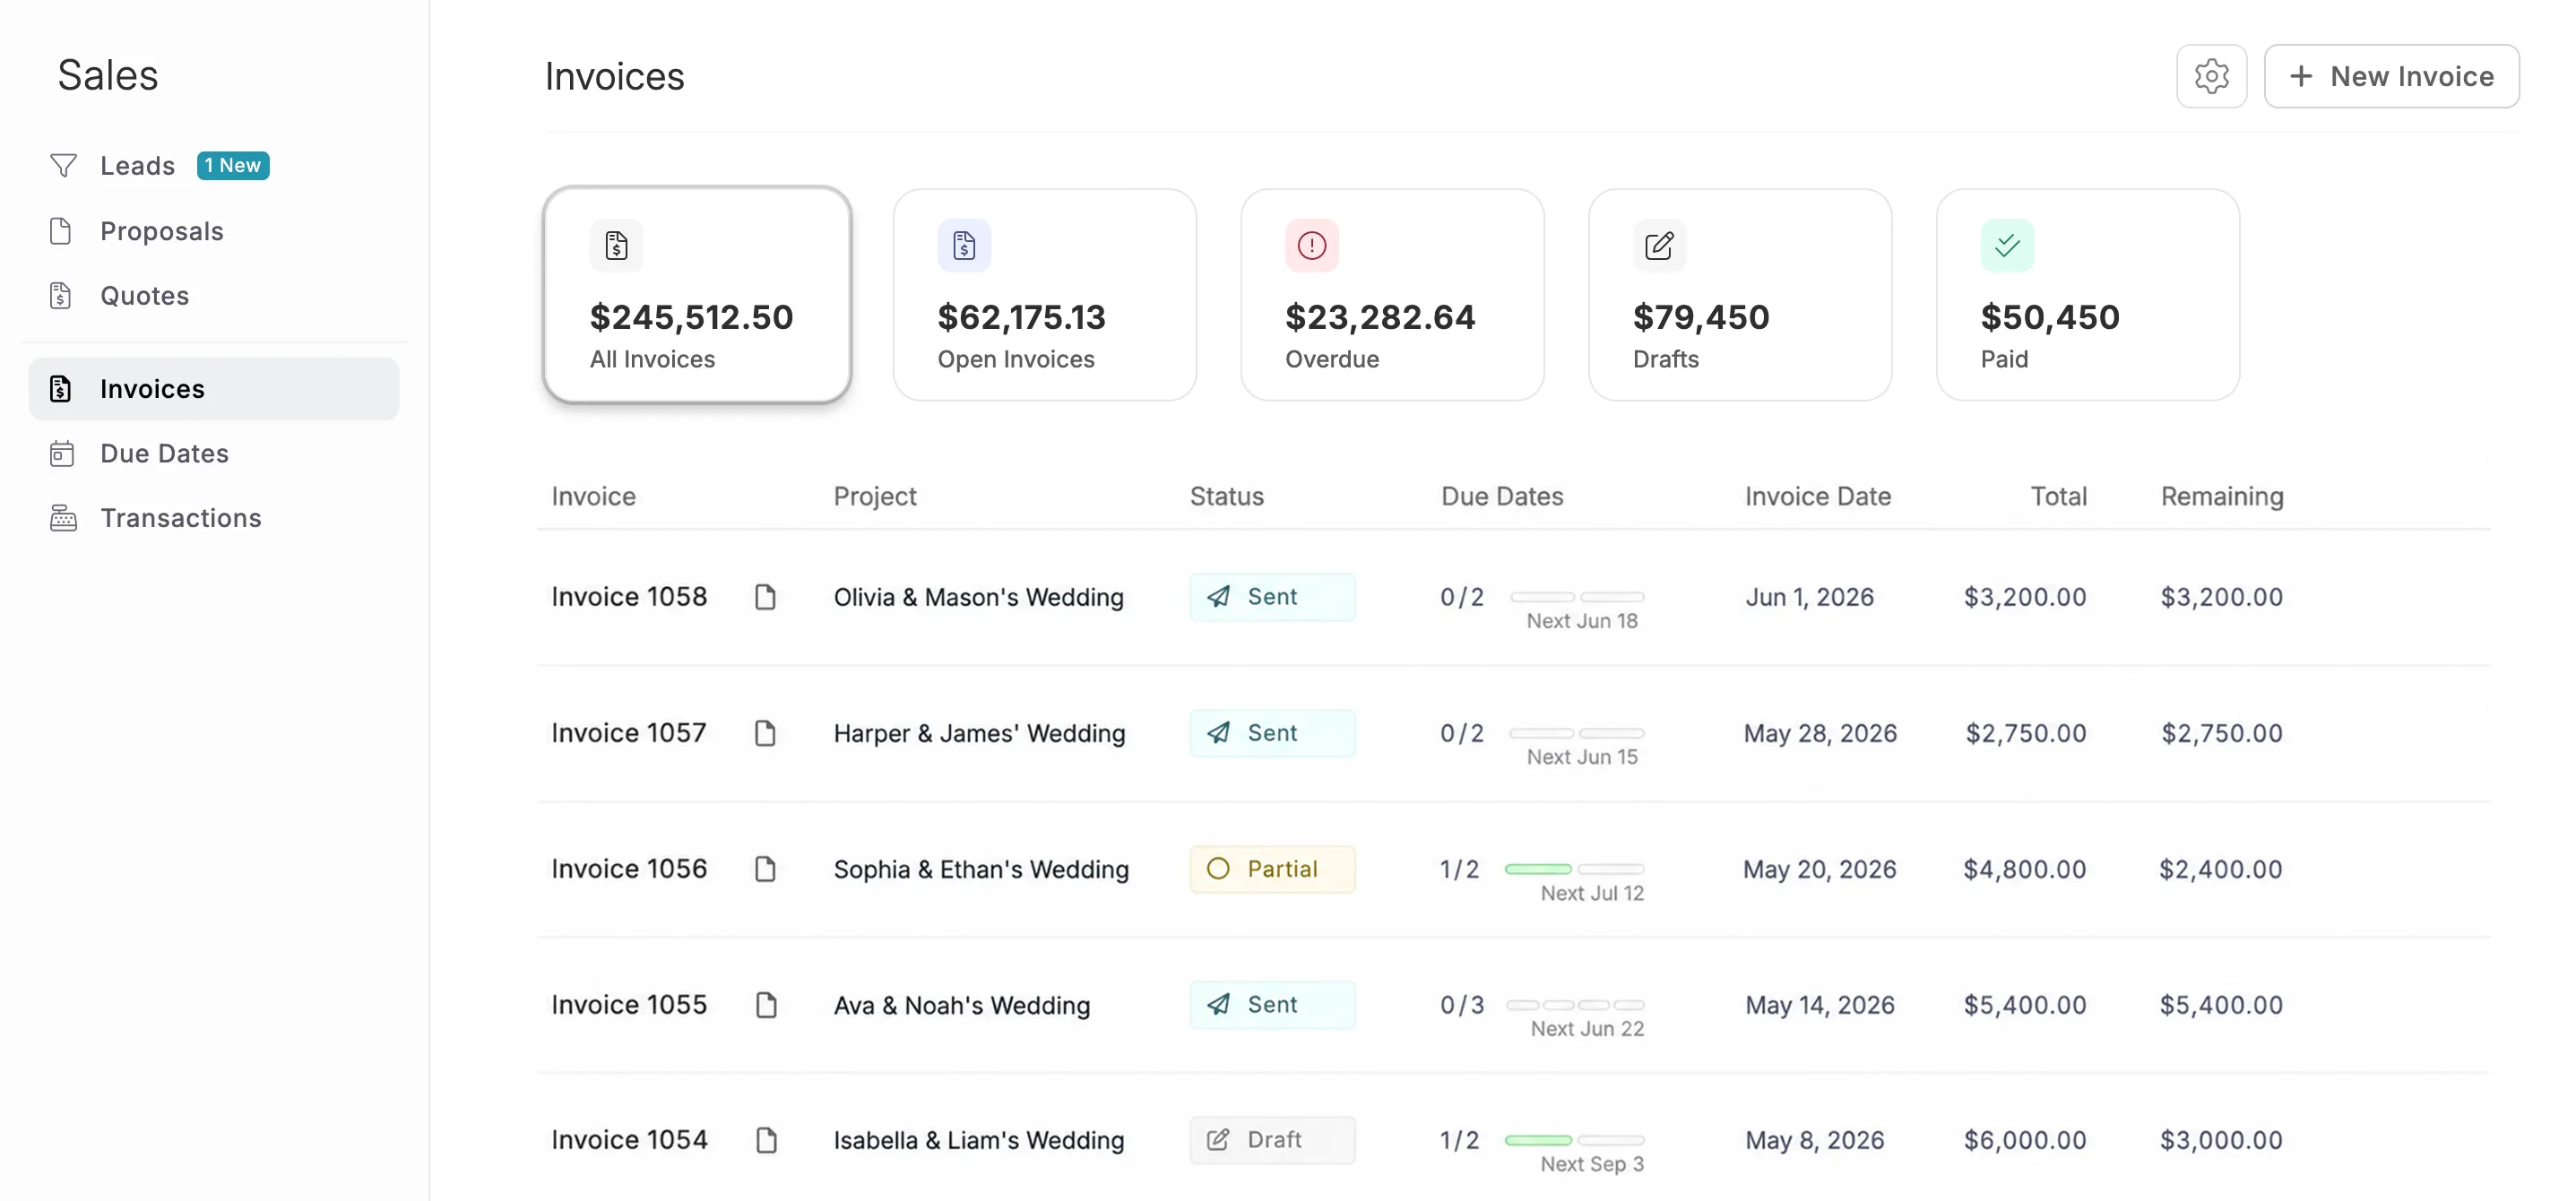Open Invoice 1055
This screenshot has width=2576, height=1201.
[x=629, y=1005]
